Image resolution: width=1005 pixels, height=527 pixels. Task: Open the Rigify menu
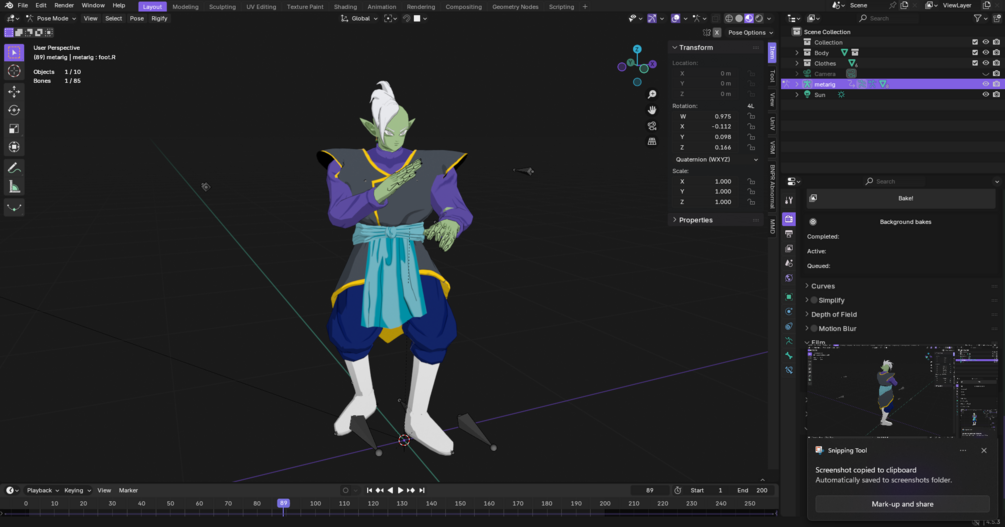(x=159, y=19)
